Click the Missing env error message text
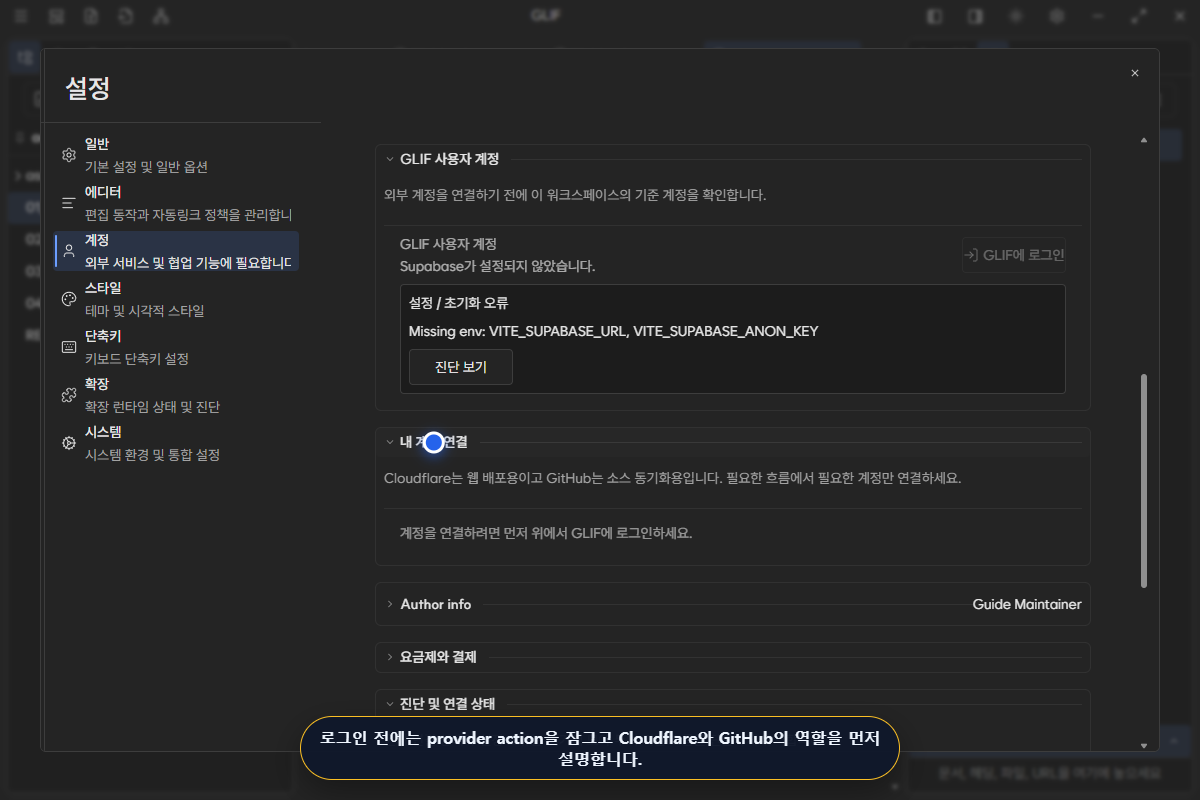This screenshot has height=800, width=1200. pyautogui.click(x=614, y=331)
